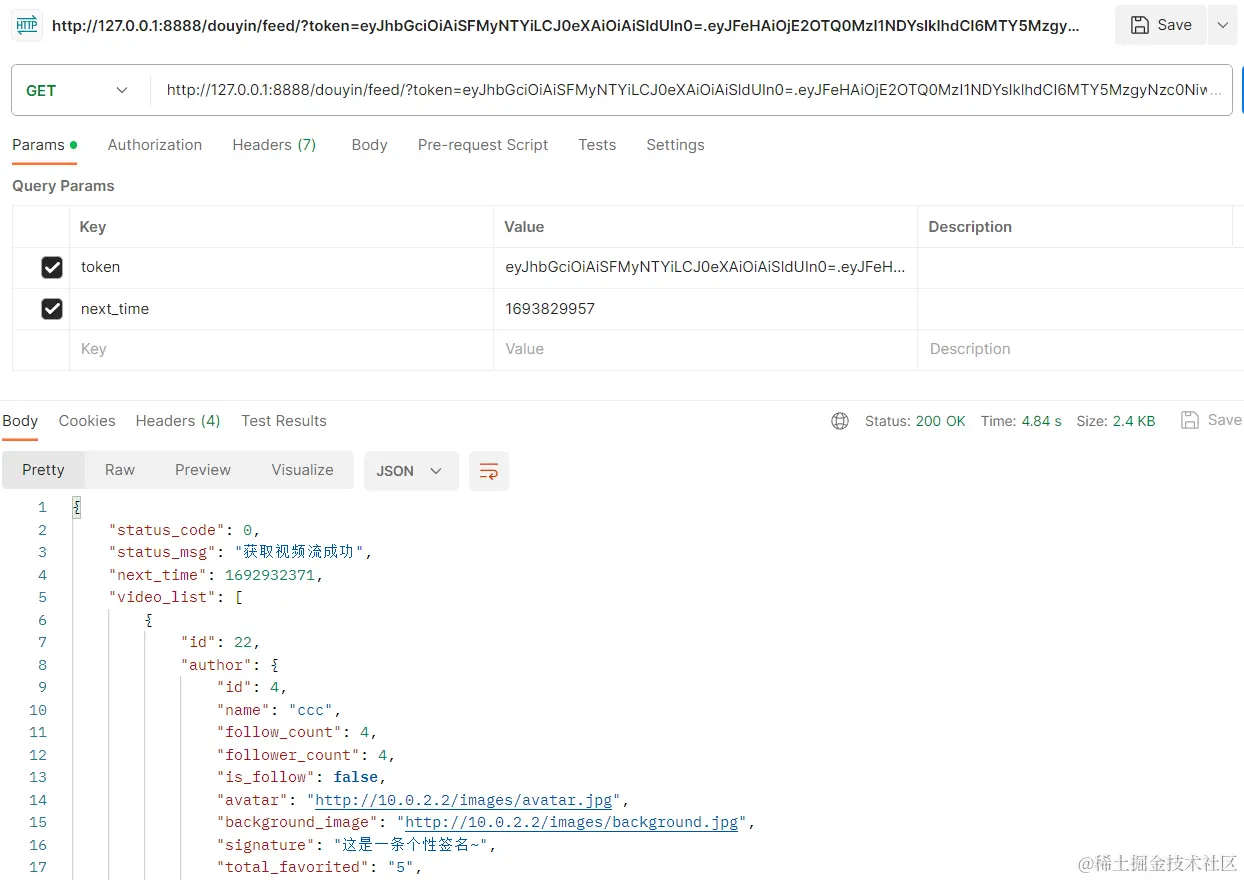This screenshot has width=1244, height=880.
Task: Click the empty Key placeholder field
Action: [281, 350]
